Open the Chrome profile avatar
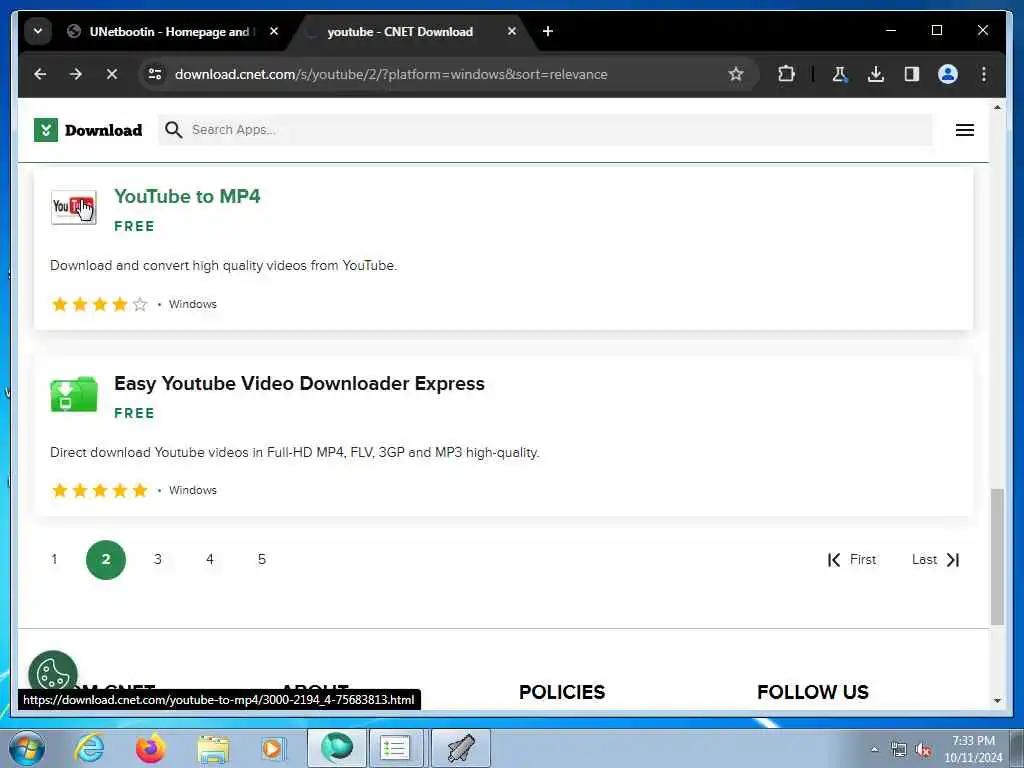Image resolution: width=1024 pixels, height=768 pixels. 948,74
